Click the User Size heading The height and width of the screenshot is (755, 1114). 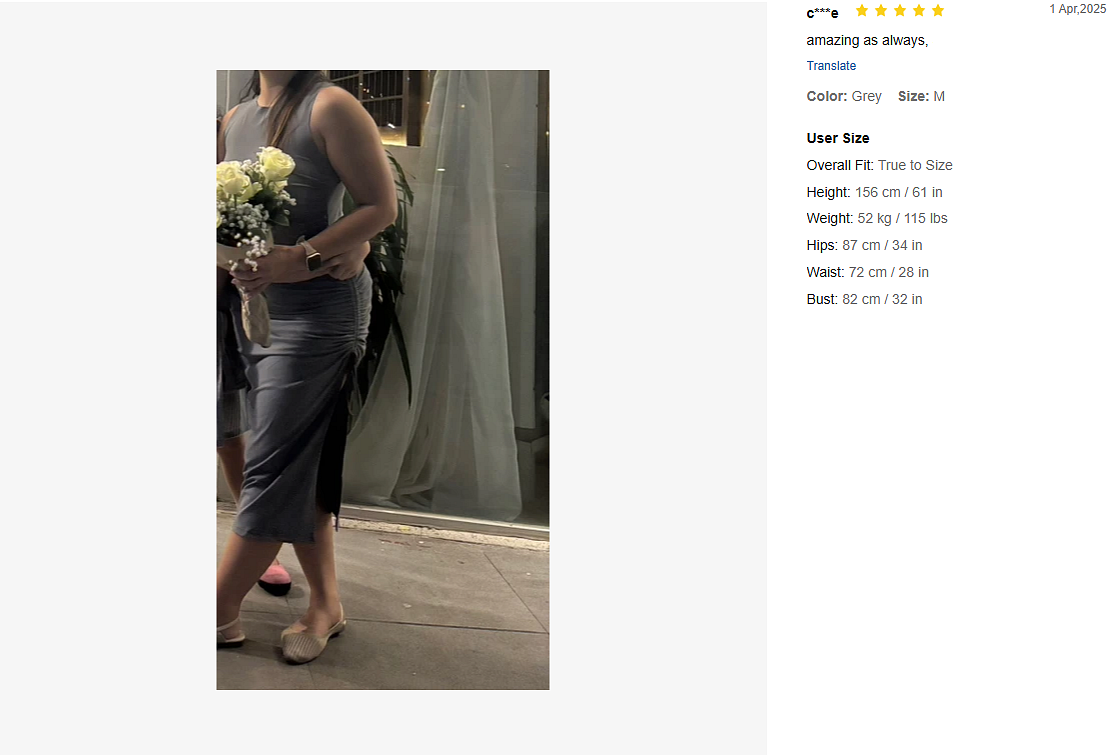pos(838,138)
